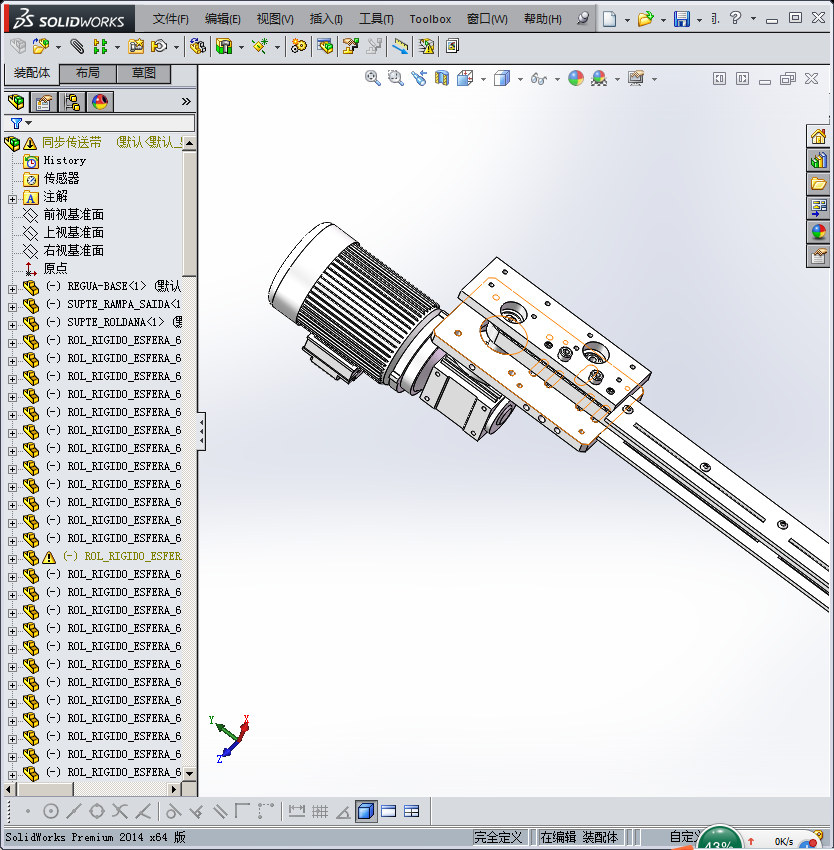Toggle the shaded cube view mode button
834x850 pixels.
pos(366,812)
